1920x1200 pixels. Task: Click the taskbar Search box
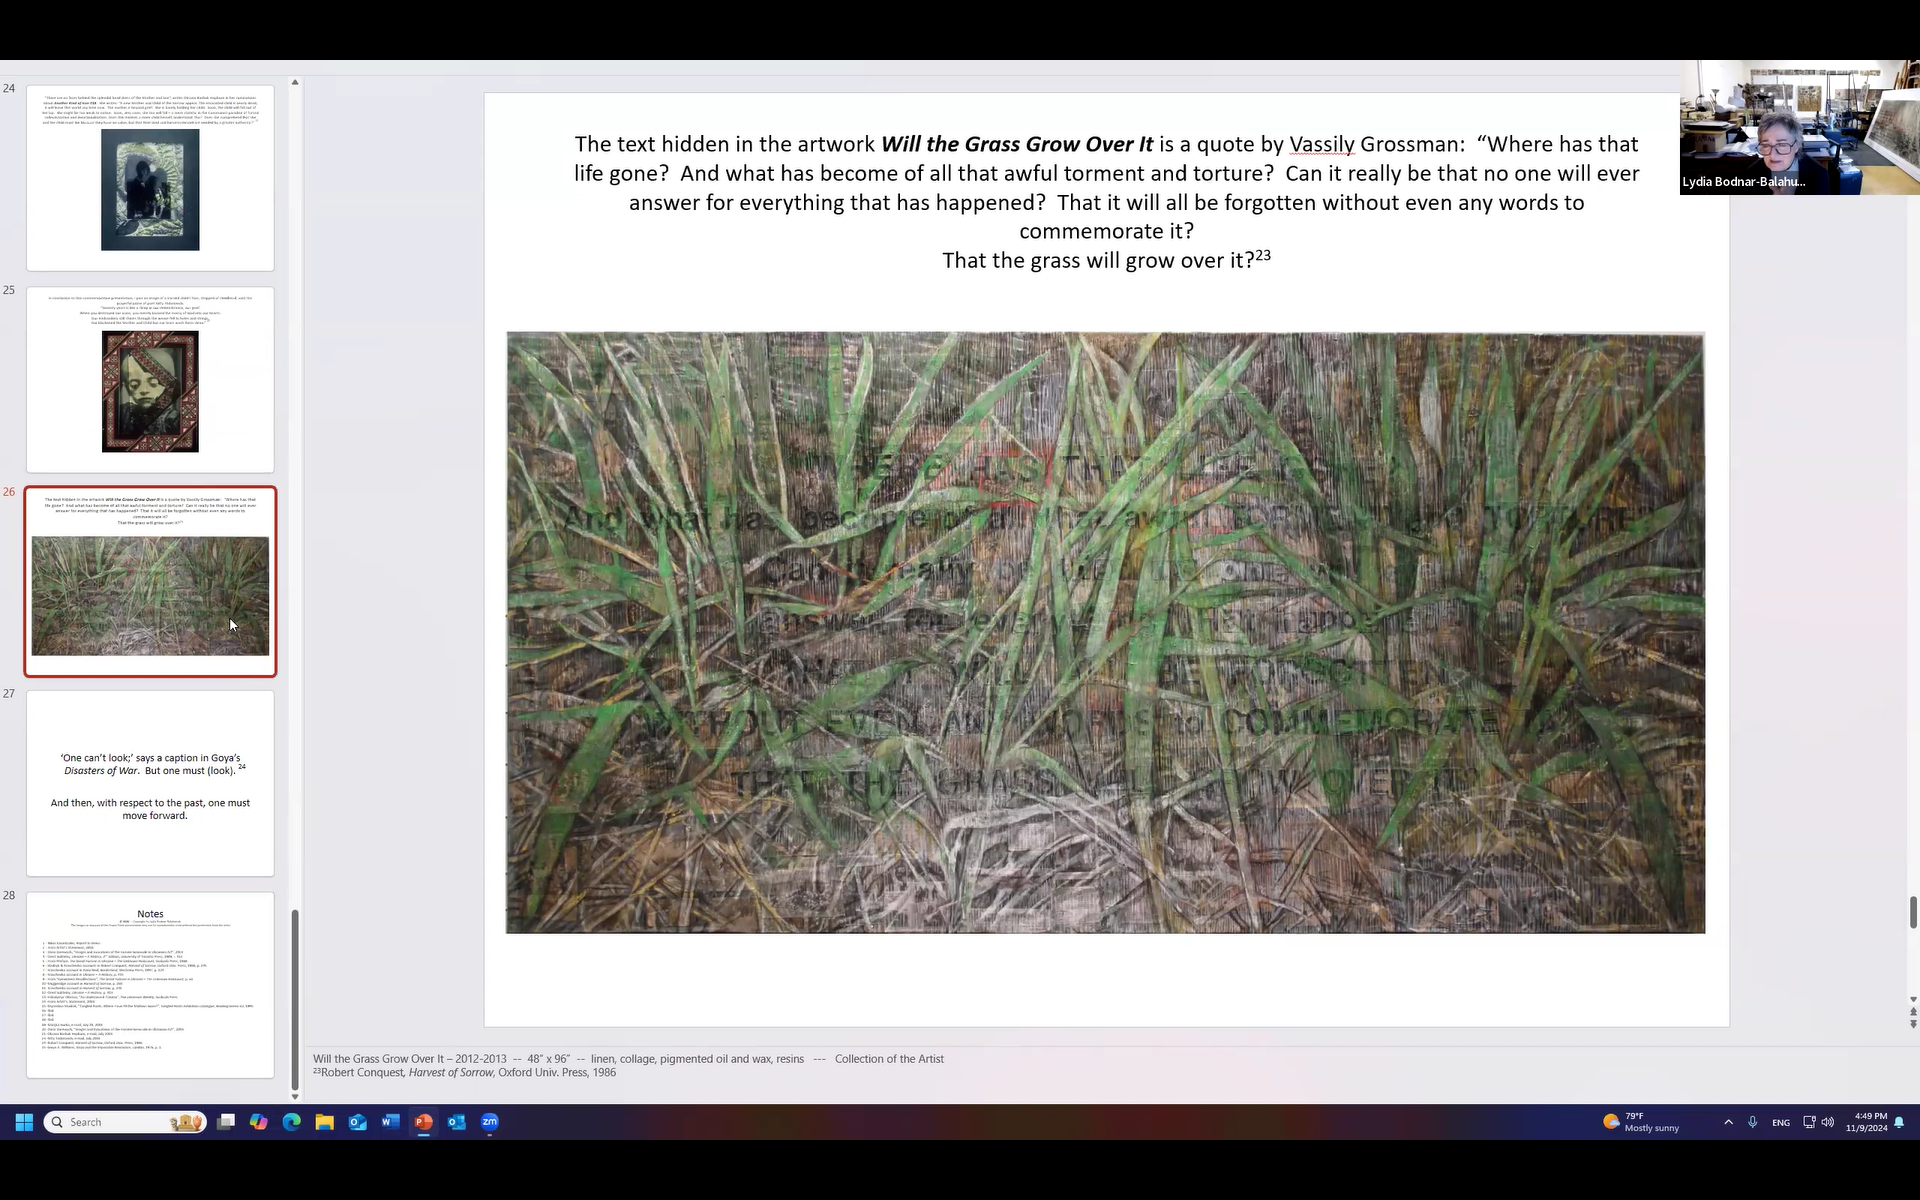pyautogui.click(x=110, y=1122)
